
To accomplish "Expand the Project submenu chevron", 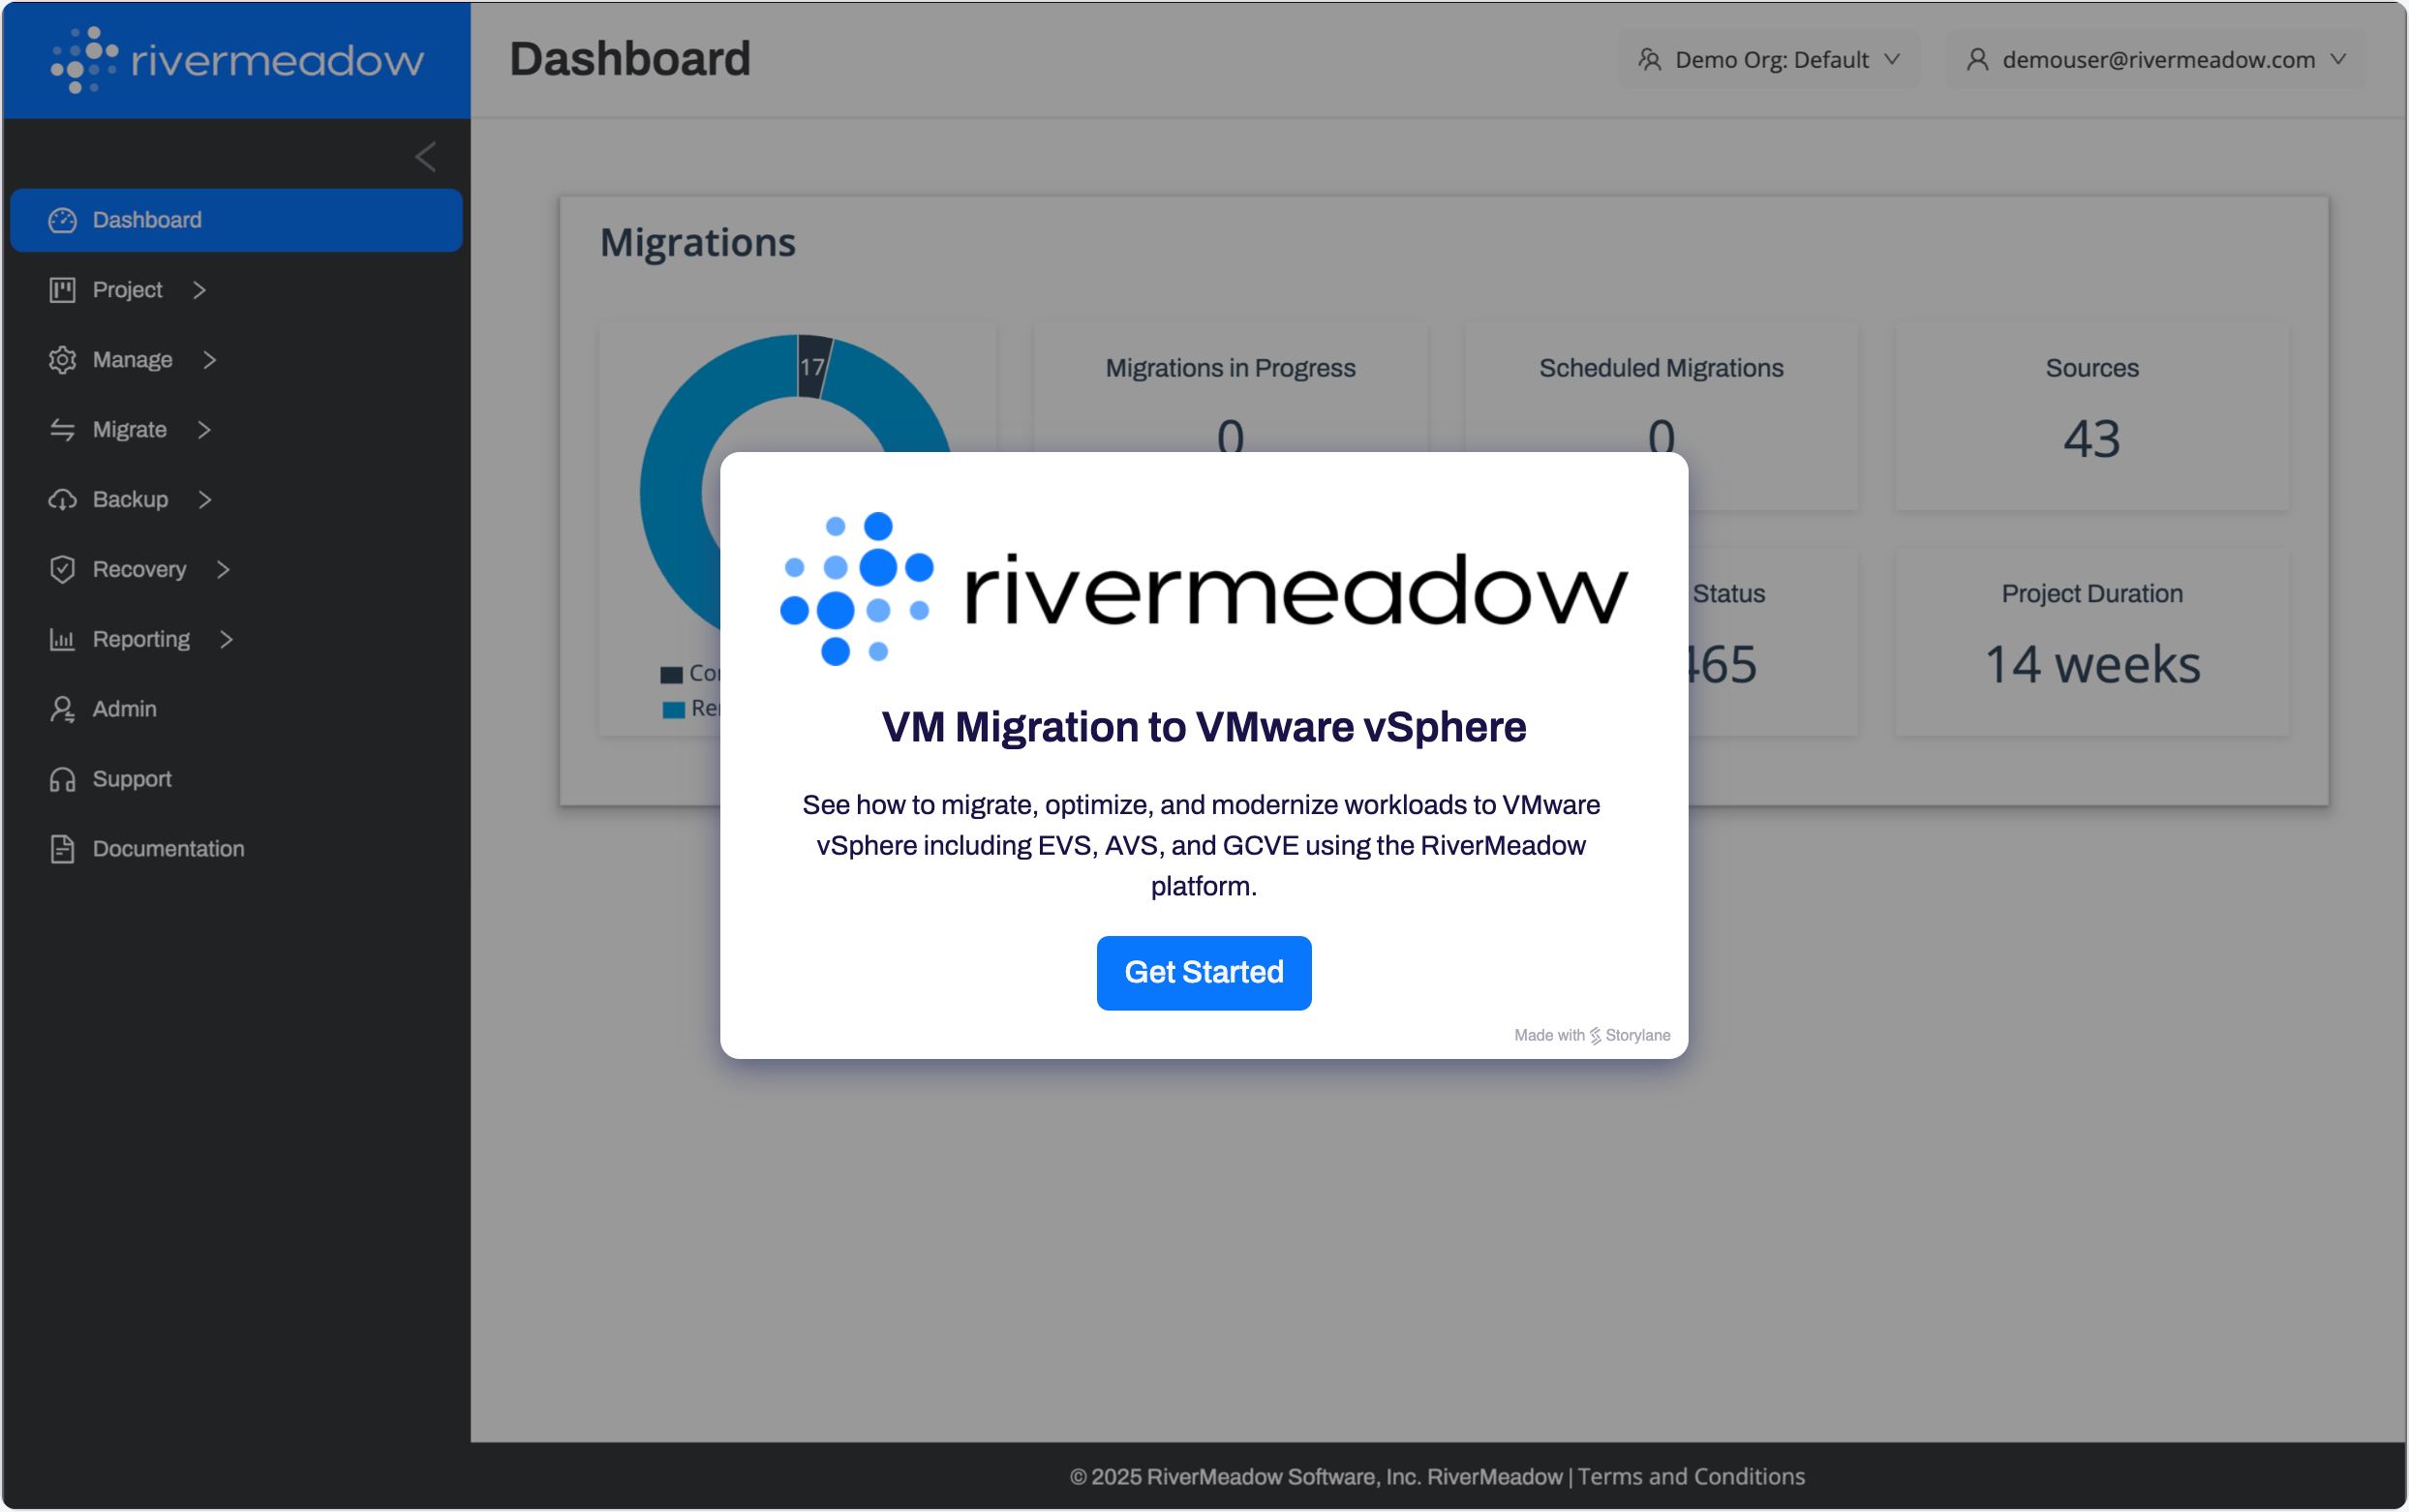I will (200, 290).
